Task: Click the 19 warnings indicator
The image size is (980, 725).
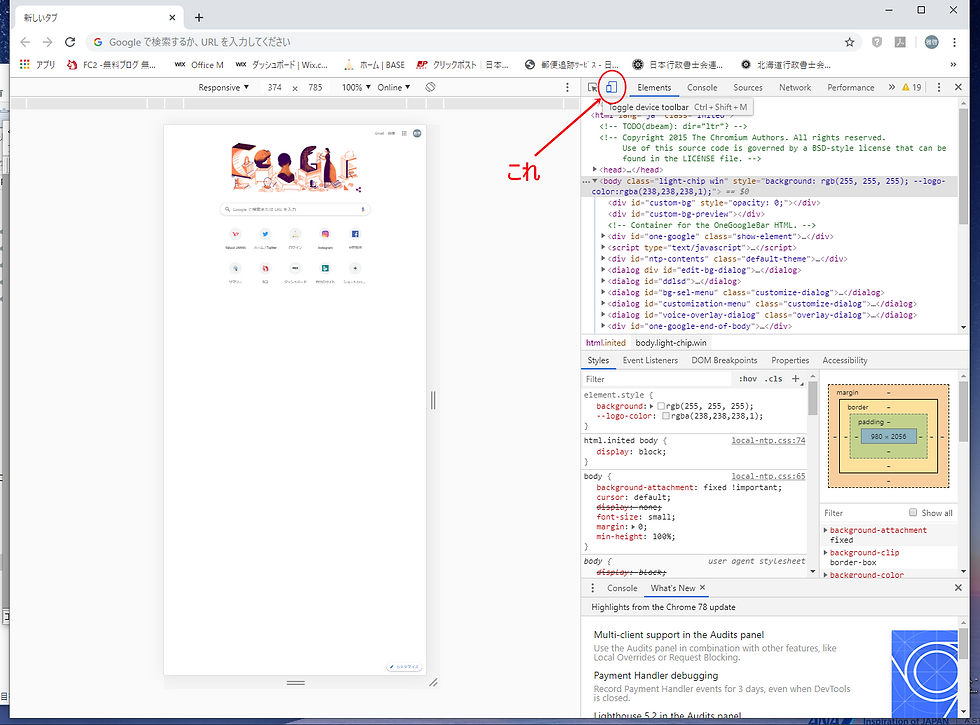Action: click(912, 88)
